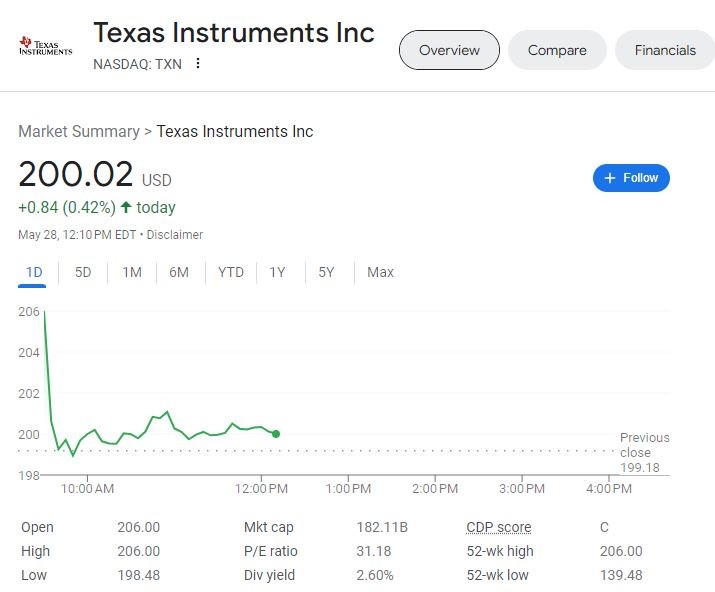
Task: Open the three-dot menu beside NASDAQ: TXN
Action: pos(198,64)
